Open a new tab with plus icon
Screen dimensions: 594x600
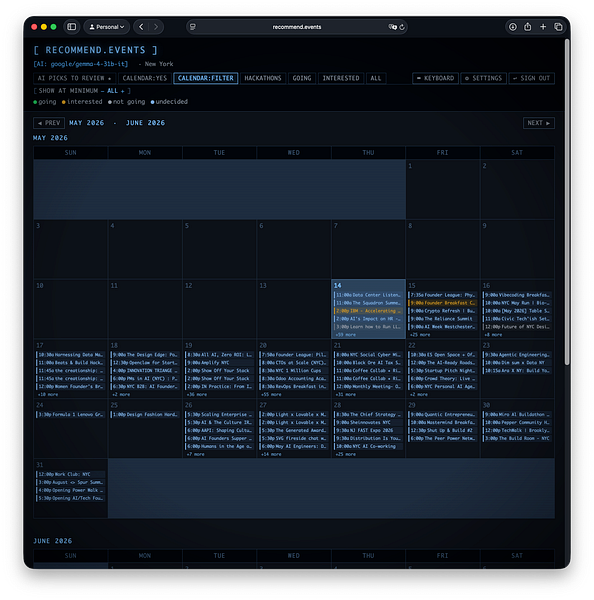tap(543, 27)
